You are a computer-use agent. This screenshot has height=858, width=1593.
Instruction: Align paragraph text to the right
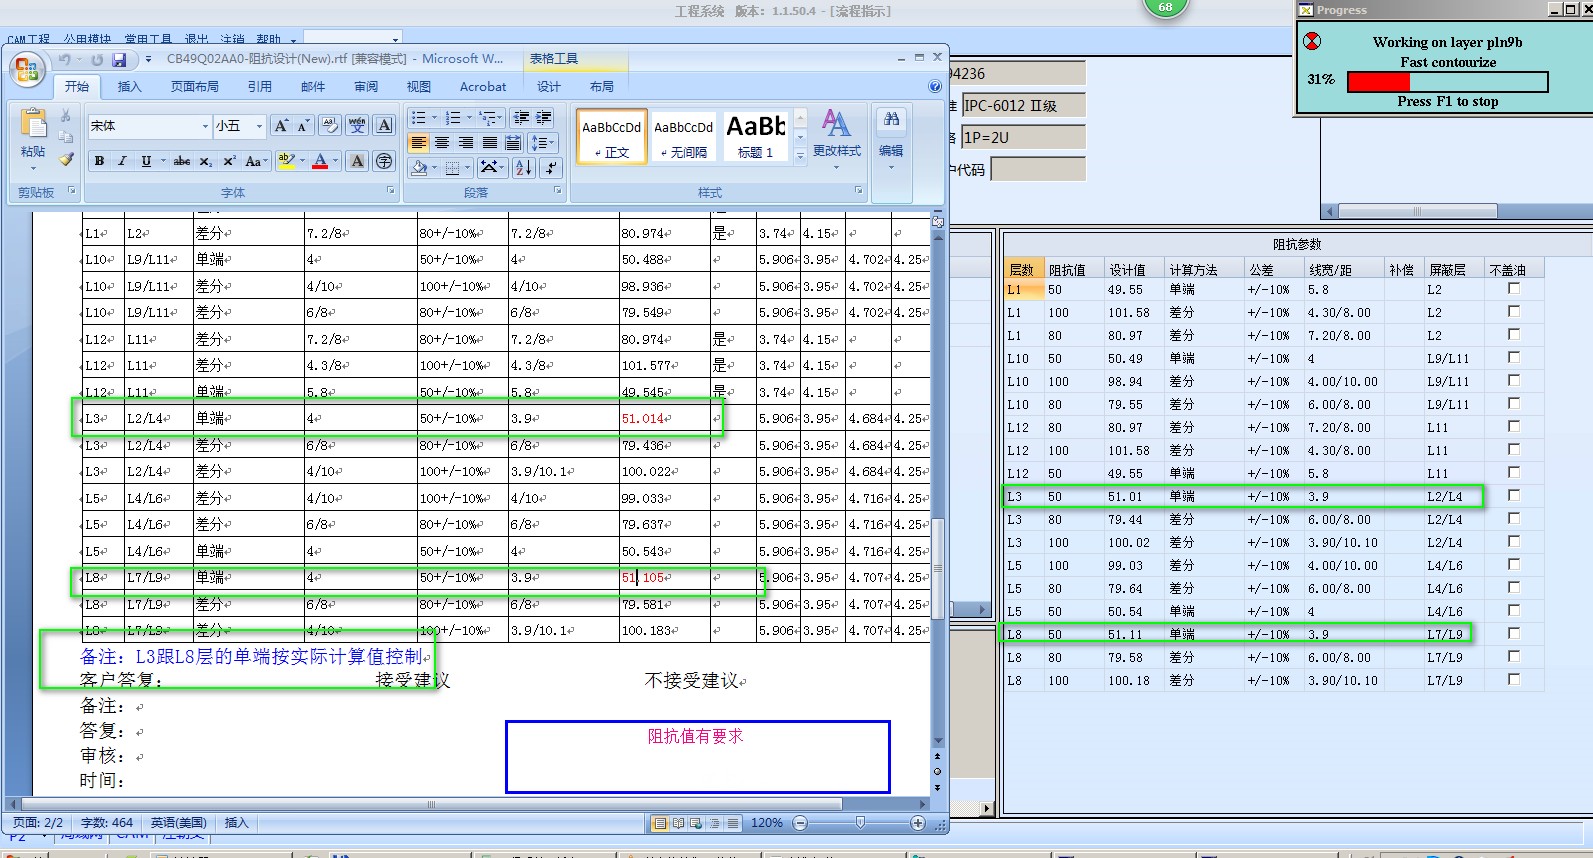466,143
